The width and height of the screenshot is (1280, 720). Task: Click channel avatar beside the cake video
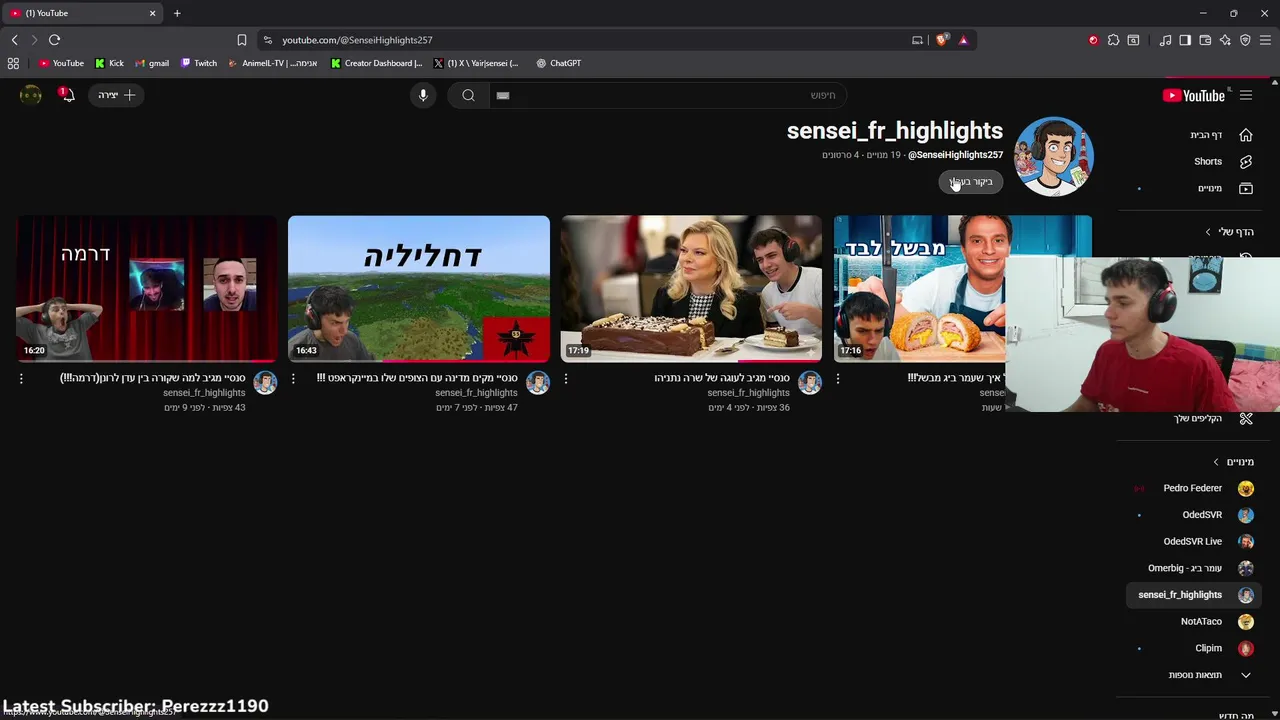(810, 382)
